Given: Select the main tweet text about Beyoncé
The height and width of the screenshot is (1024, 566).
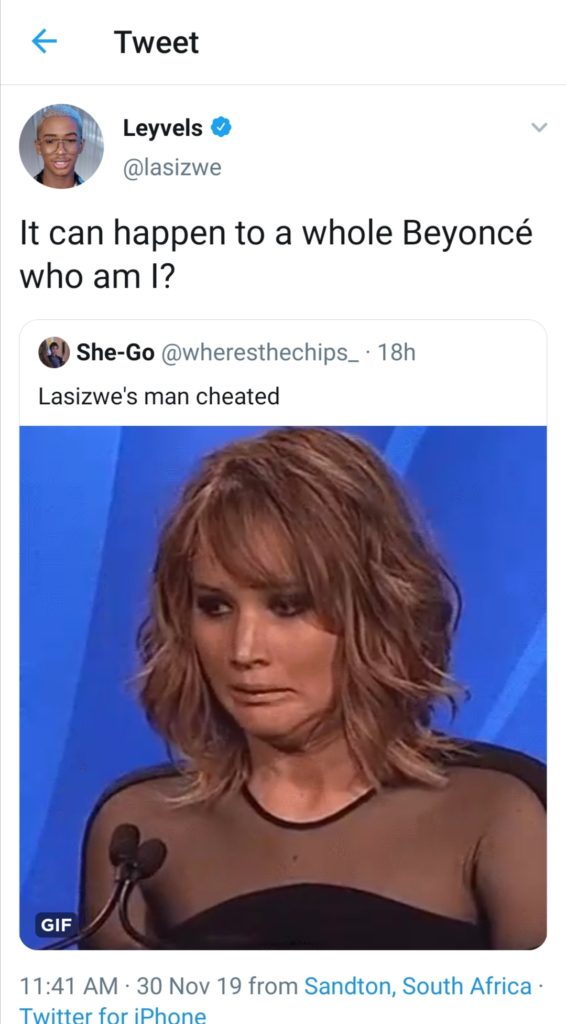Looking at the screenshot, I should click(x=276, y=255).
